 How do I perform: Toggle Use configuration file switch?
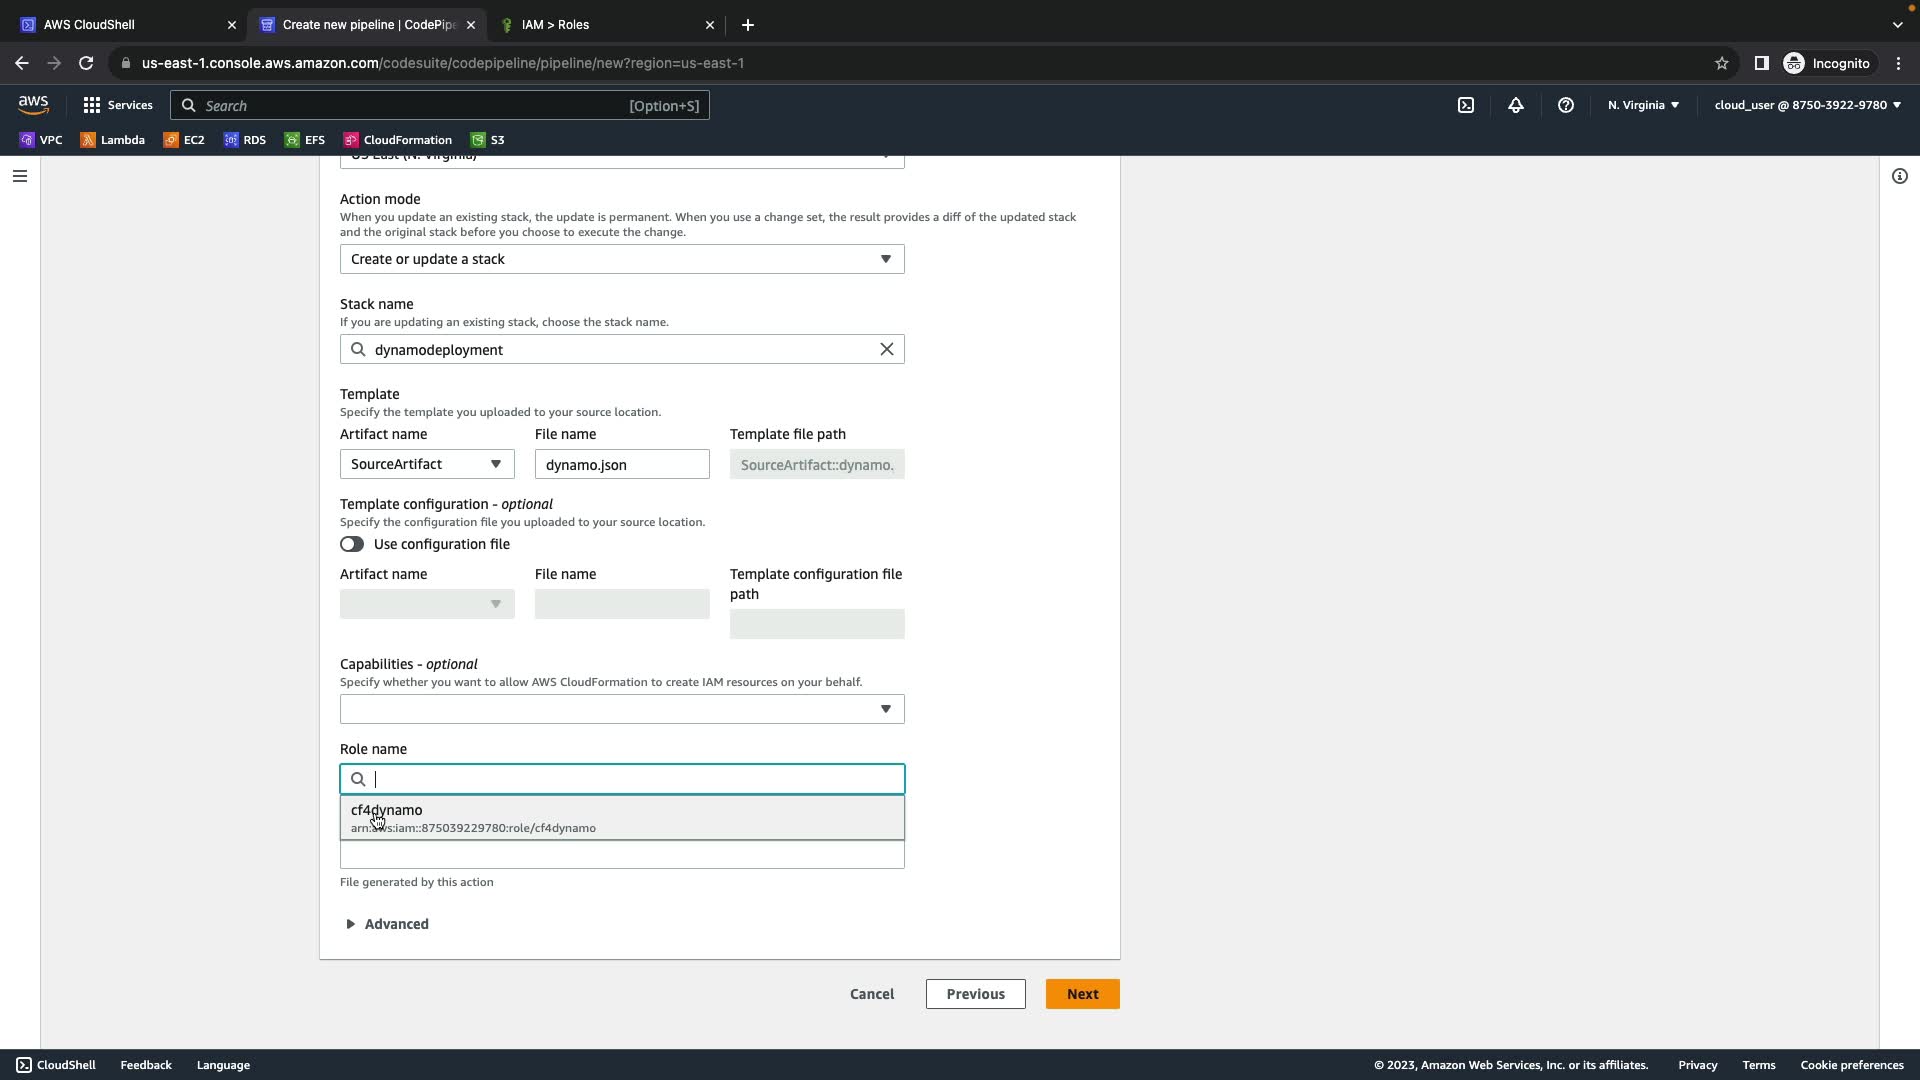[352, 544]
